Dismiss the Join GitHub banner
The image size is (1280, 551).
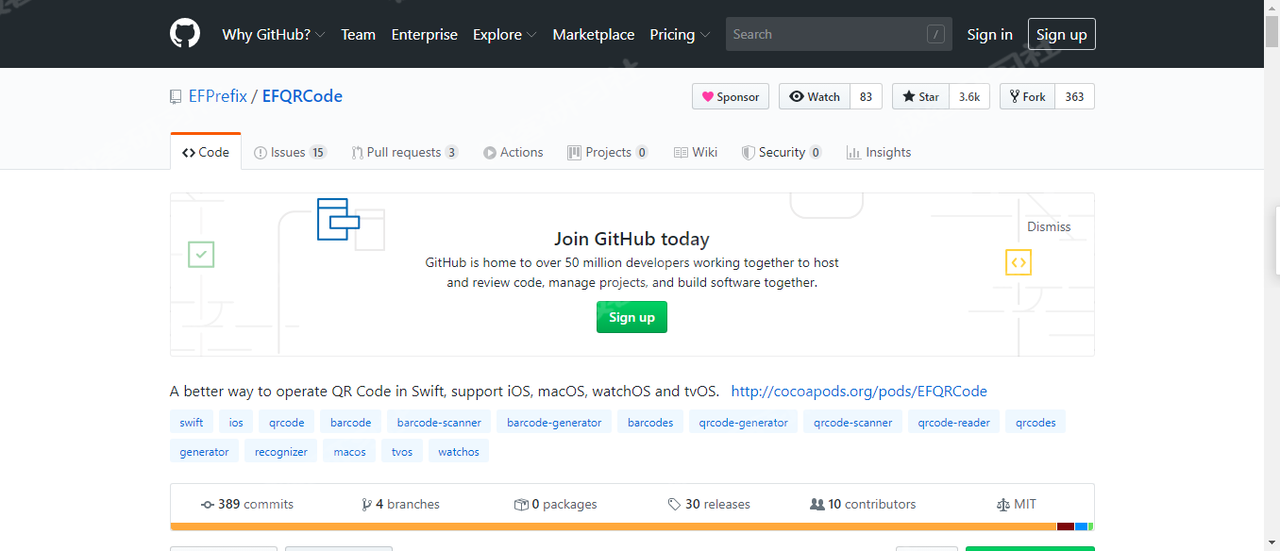[x=1049, y=227]
